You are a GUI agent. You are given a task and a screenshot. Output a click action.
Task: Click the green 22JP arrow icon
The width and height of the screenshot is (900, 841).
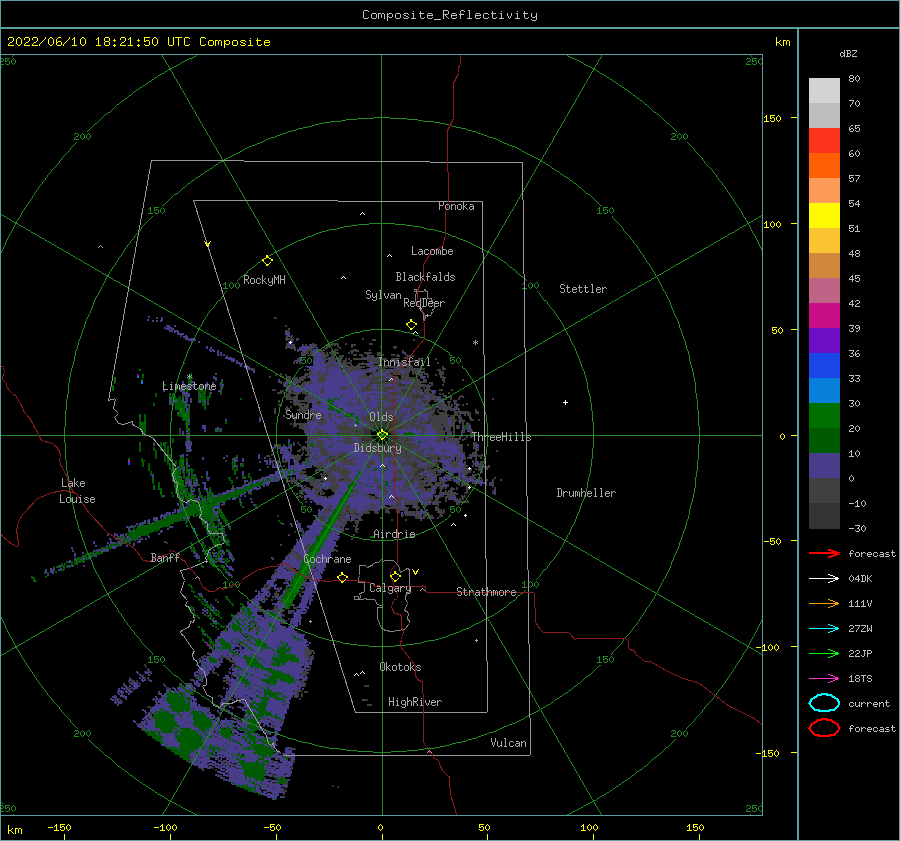824,653
